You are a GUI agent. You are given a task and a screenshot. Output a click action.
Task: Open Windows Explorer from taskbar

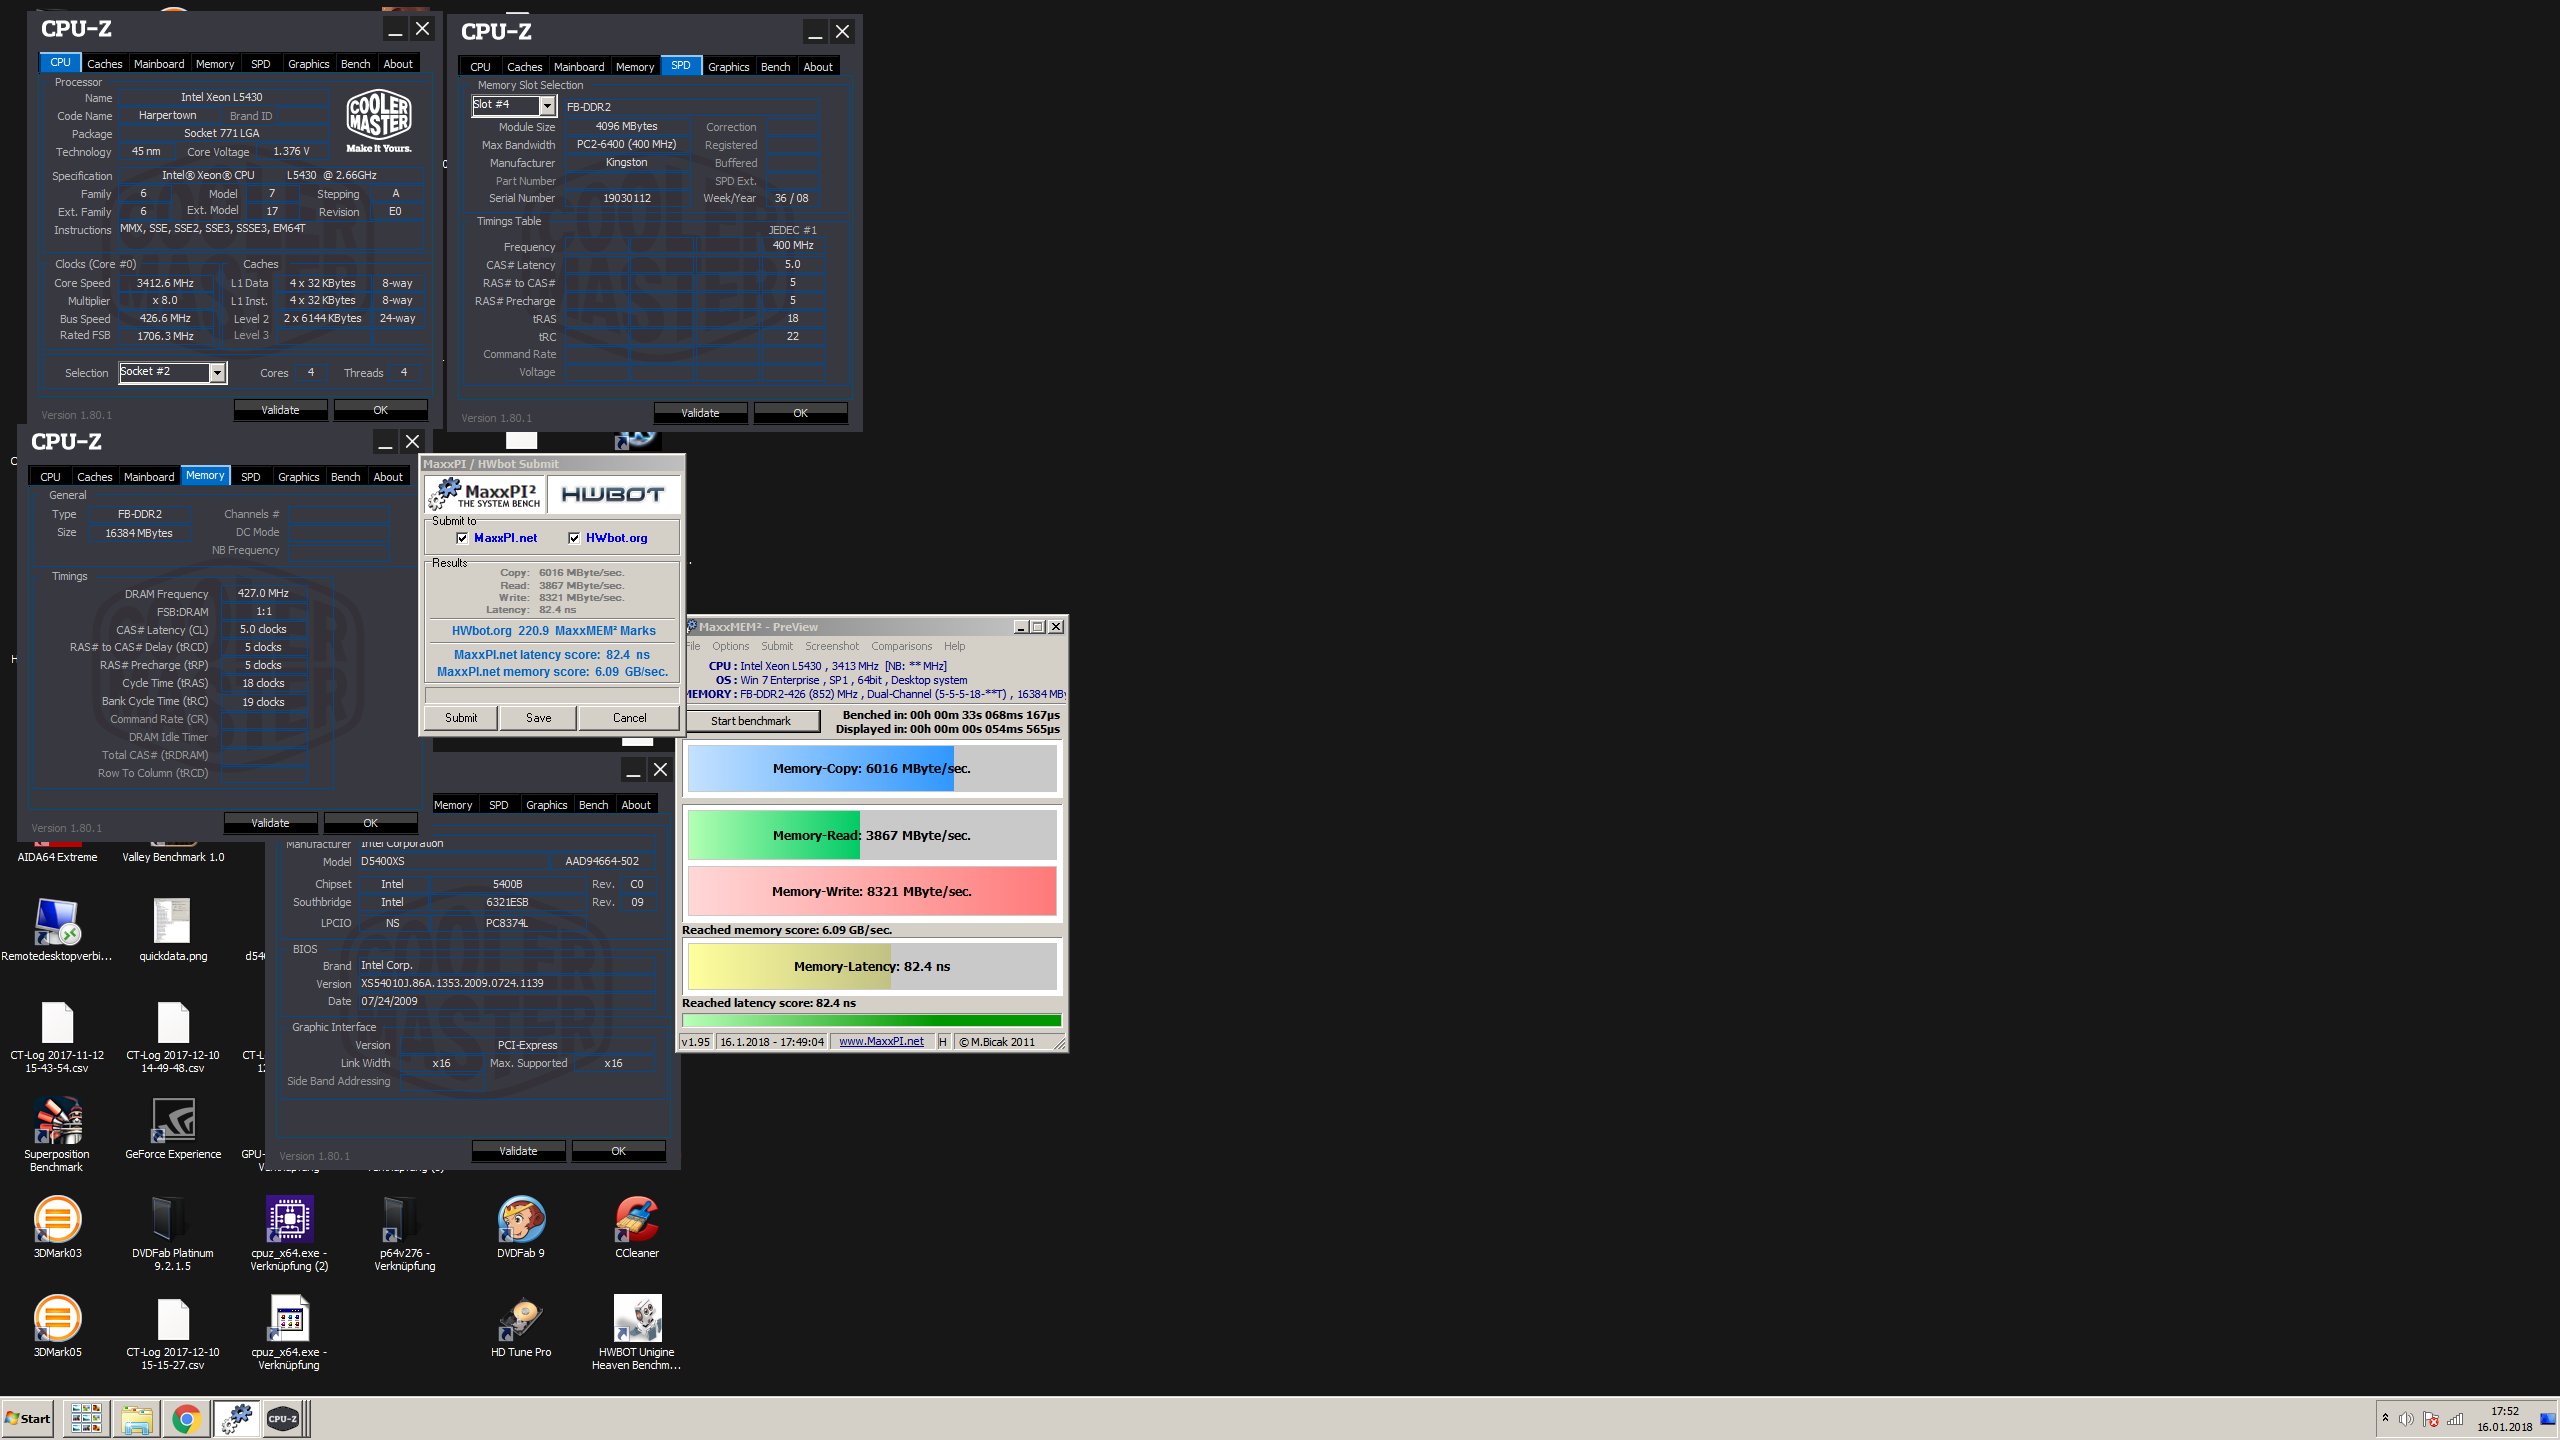click(x=136, y=1418)
